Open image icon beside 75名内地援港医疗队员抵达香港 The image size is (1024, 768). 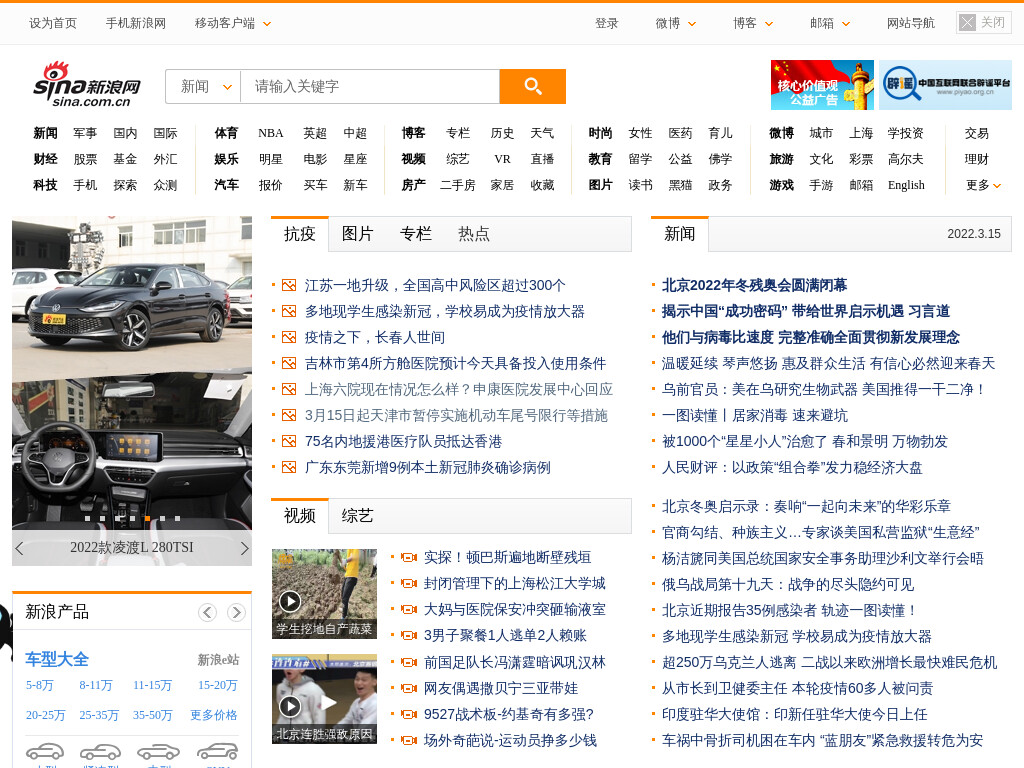tap(289, 441)
